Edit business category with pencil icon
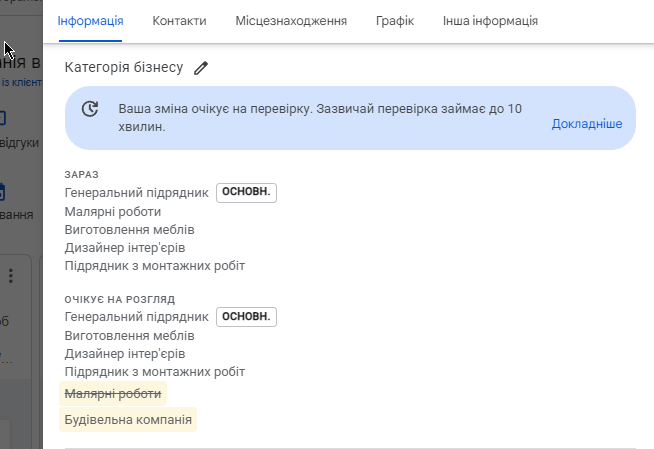 (x=201, y=68)
